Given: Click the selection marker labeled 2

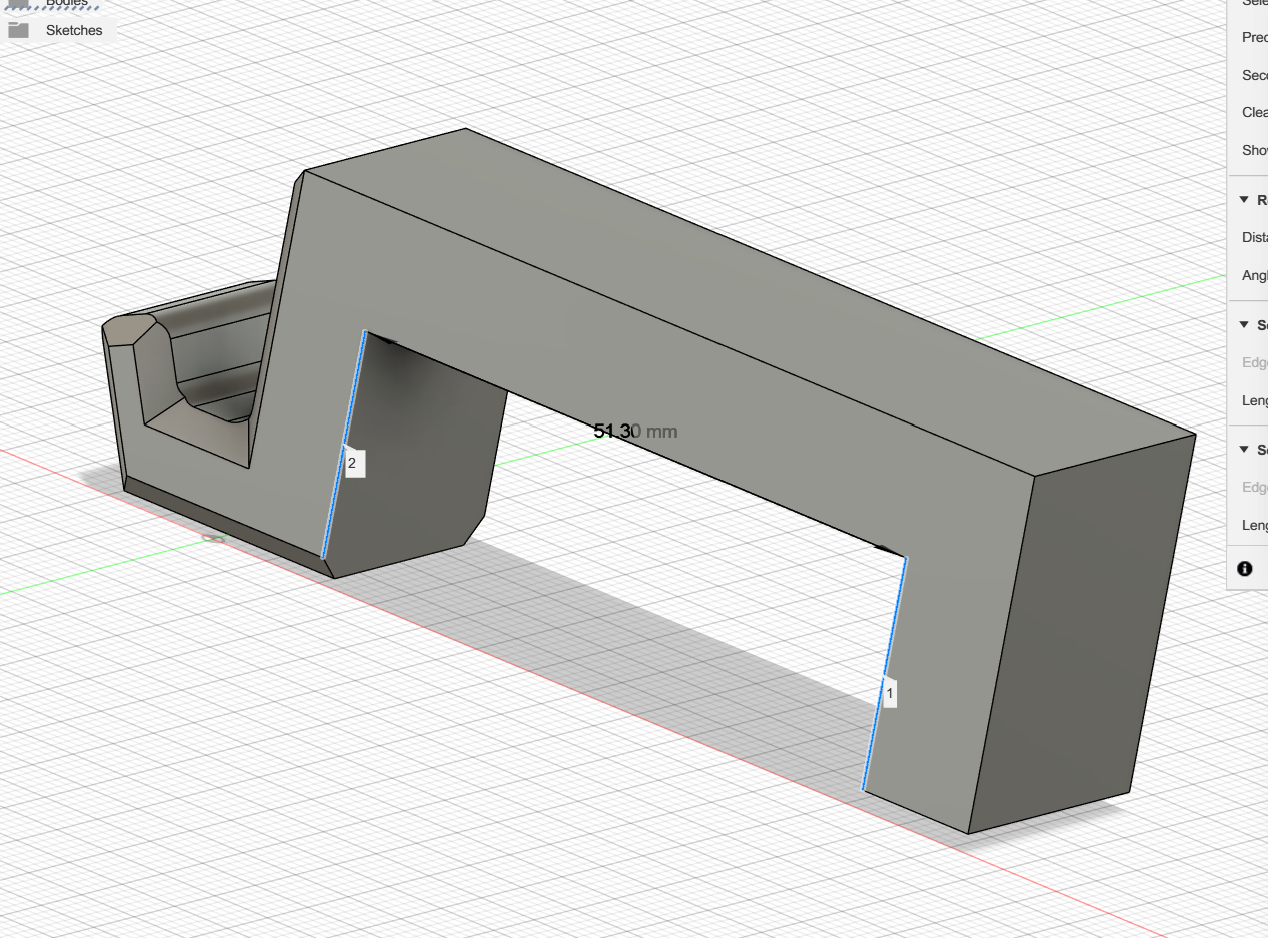Looking at the screenshot, I should 352,463.
